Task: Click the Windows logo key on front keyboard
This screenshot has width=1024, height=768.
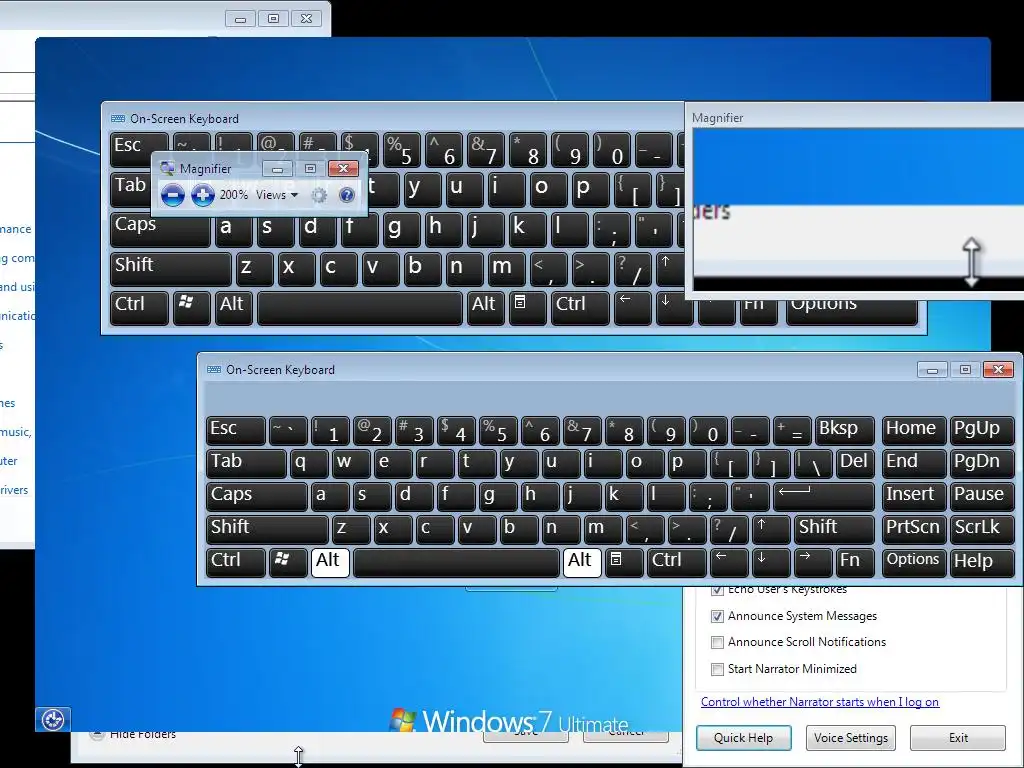Action: (x=288, y=562)
